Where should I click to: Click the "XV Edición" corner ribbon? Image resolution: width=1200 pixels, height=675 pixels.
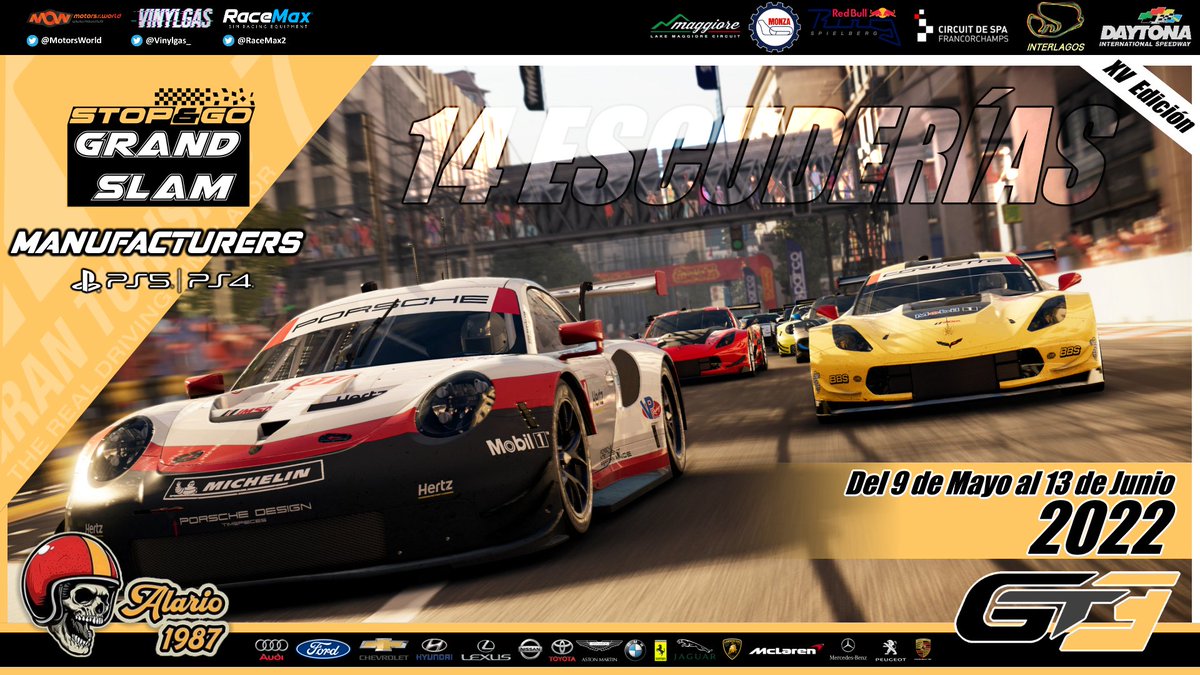click(1148, 95)
